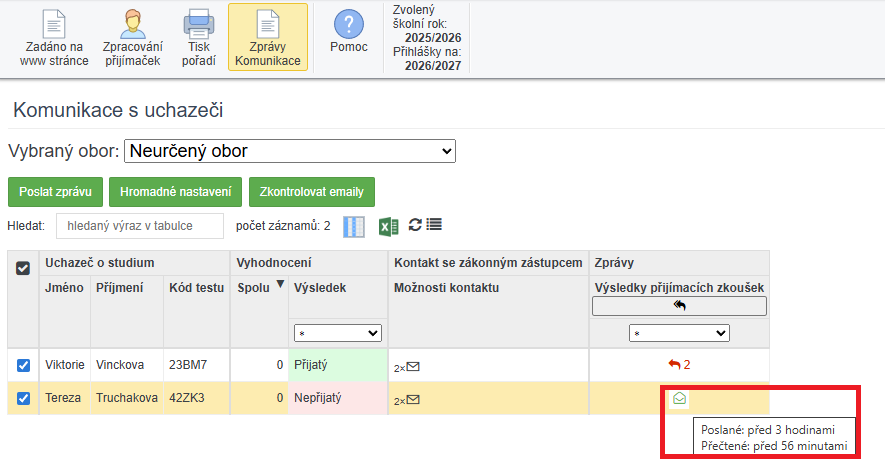Click the Hromadně nastavení button
This screenshot has width=885, height=468.
pyautogui.click(x=176, y=191)
